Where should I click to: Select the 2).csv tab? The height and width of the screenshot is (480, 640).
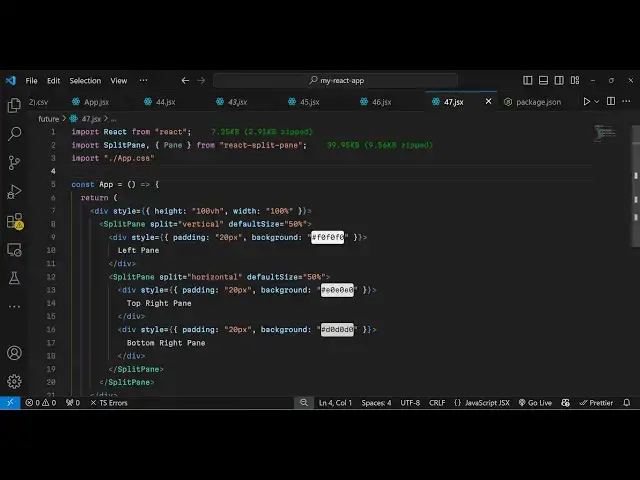coord(38,102)
